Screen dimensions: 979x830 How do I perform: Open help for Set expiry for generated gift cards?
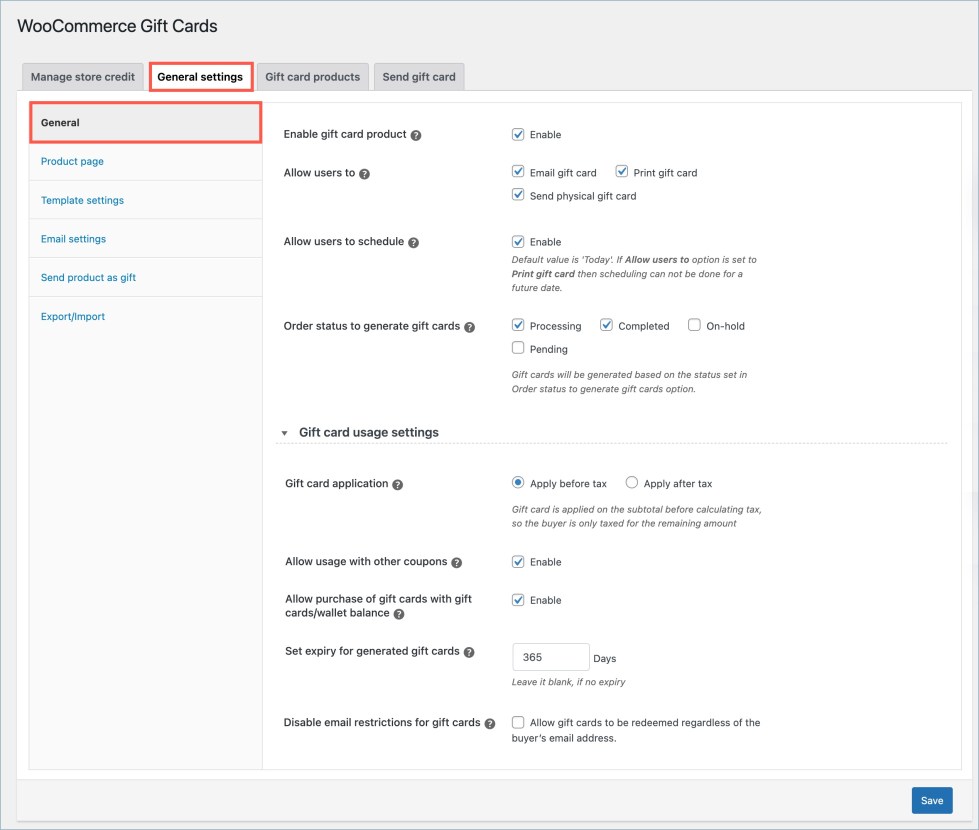(x=469, y=652)
